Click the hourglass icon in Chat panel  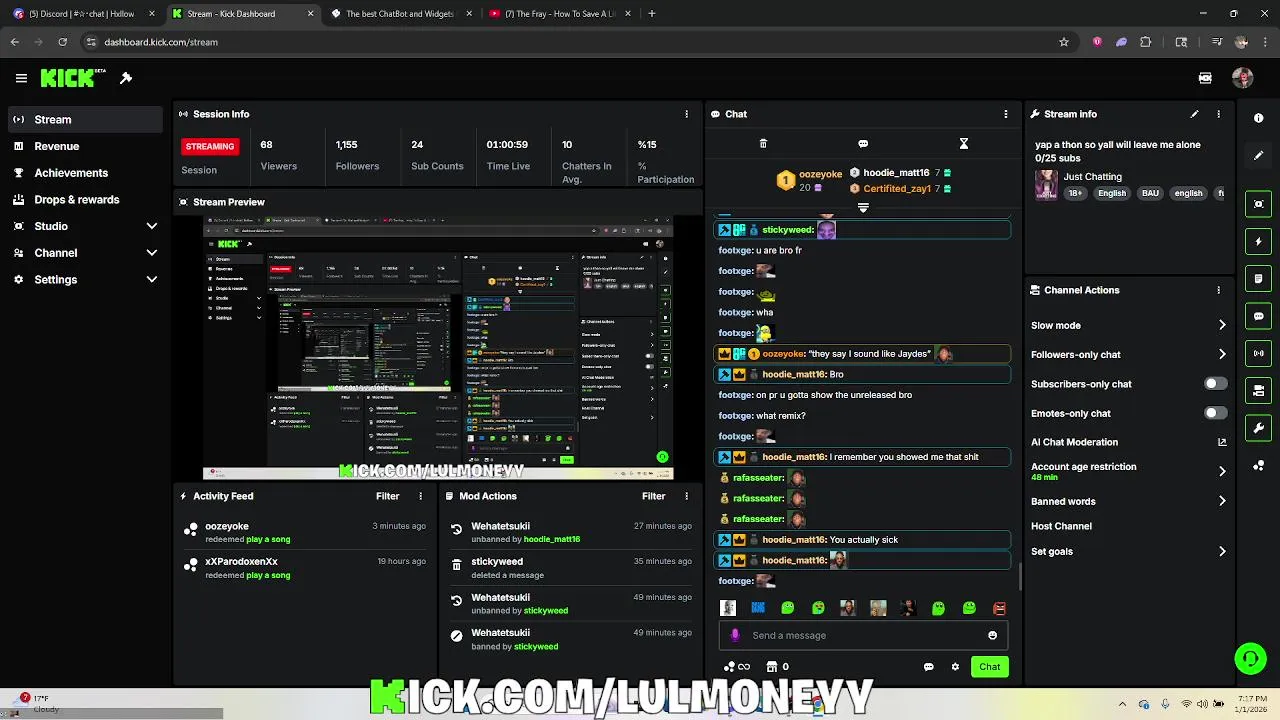tap(964, 144)
